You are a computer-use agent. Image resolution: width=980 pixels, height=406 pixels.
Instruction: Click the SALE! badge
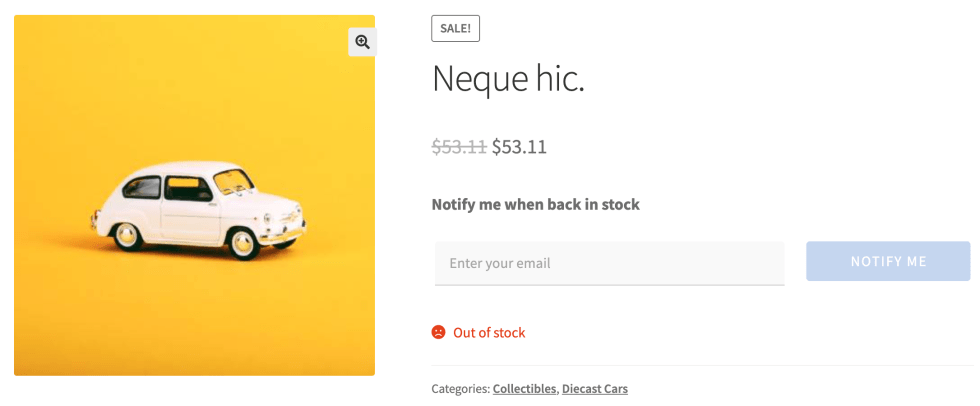[x=455, y=29]
